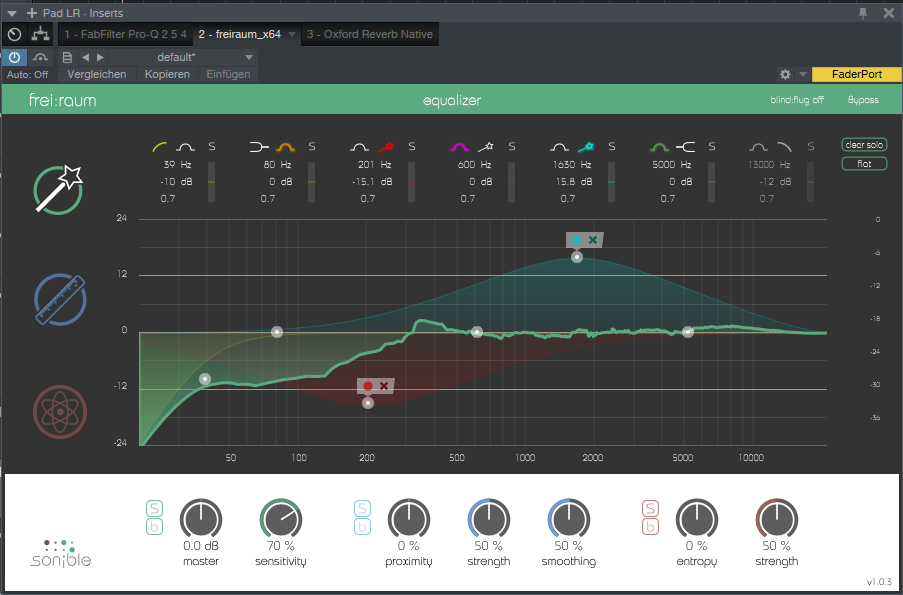The height and width of the screenshot is (595, 903).
Task: Select bell filter type for 13000 Hz band
Action: coord(759,147)
